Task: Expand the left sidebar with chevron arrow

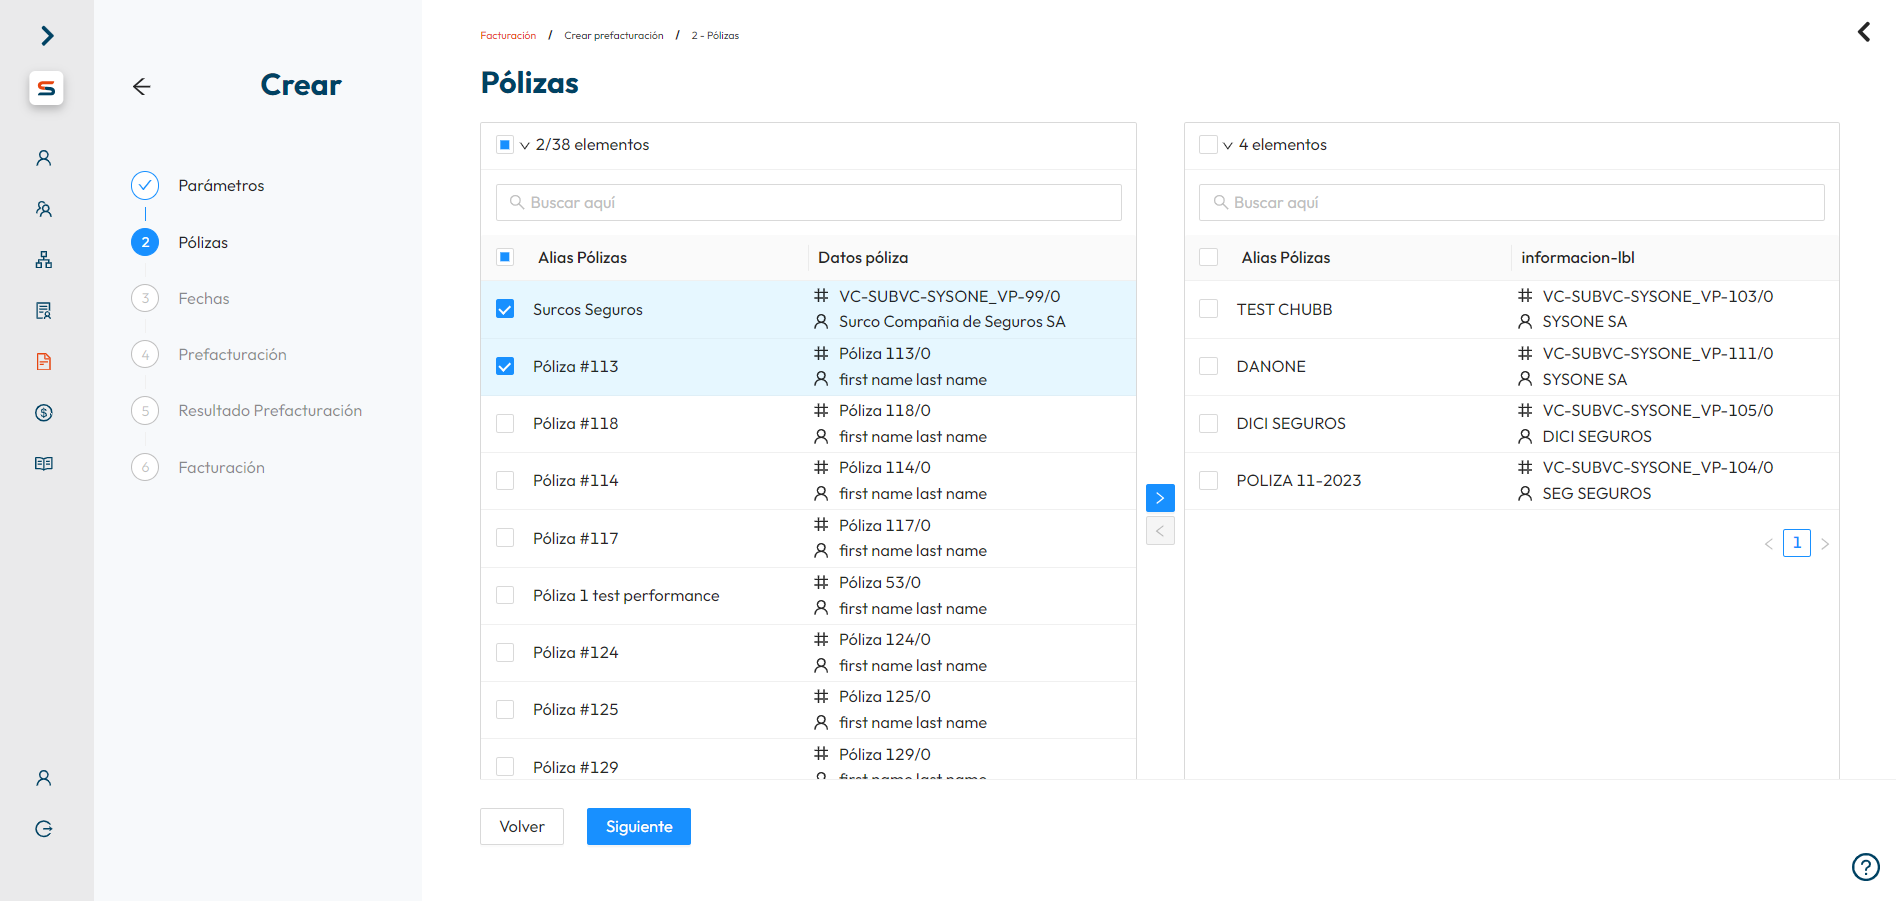Action: point(47,36)
